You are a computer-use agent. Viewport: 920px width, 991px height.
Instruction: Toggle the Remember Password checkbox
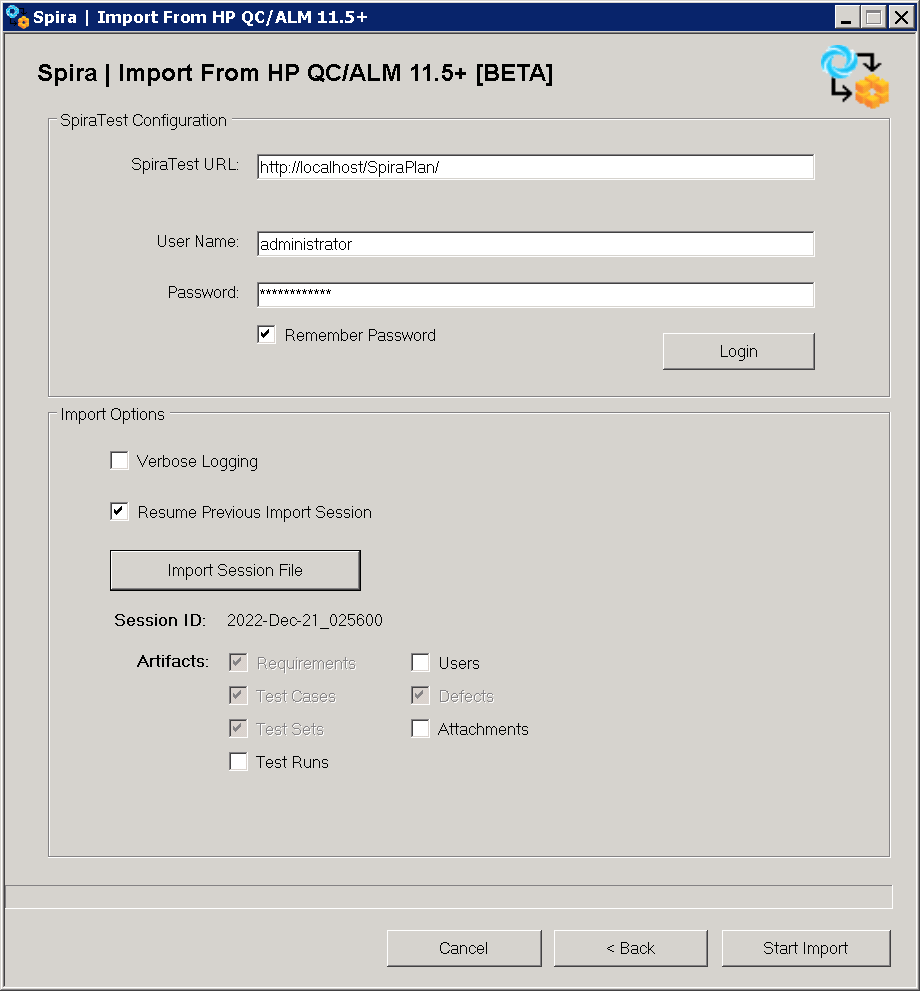(267, 335)
